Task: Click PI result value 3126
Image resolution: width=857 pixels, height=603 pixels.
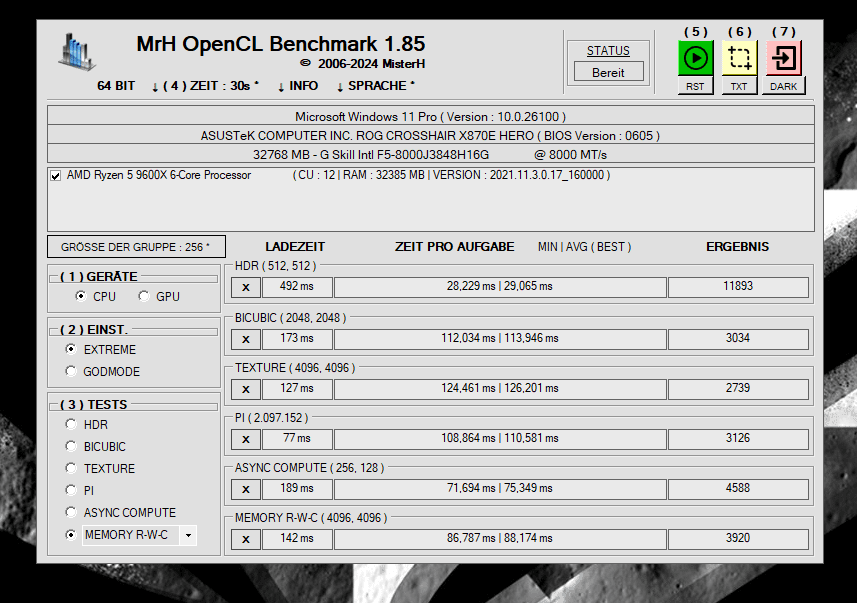Action: (x=738, y=439)
